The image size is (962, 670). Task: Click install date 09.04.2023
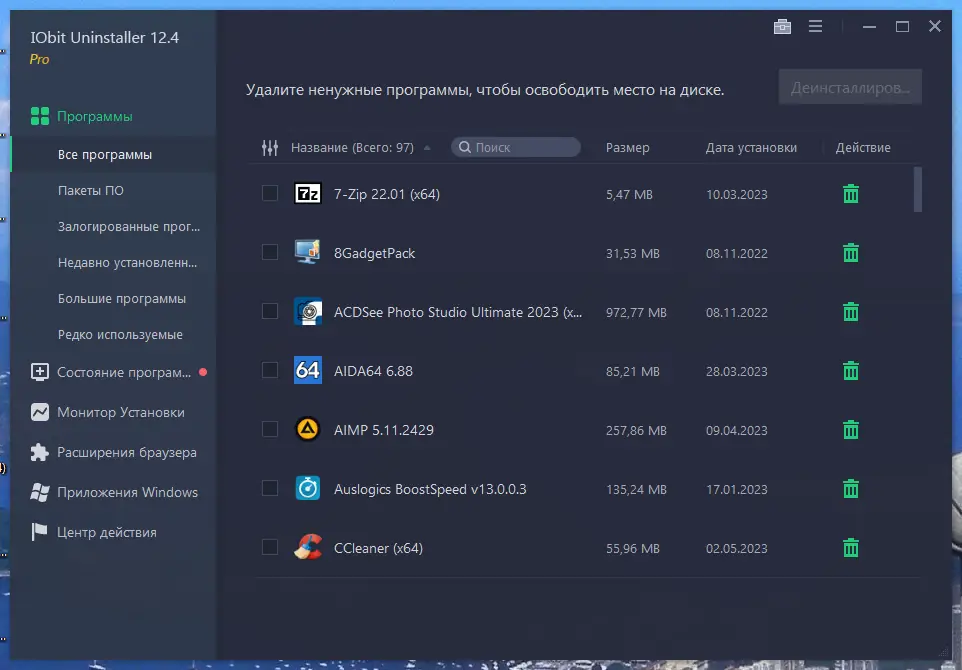(736, 430)
